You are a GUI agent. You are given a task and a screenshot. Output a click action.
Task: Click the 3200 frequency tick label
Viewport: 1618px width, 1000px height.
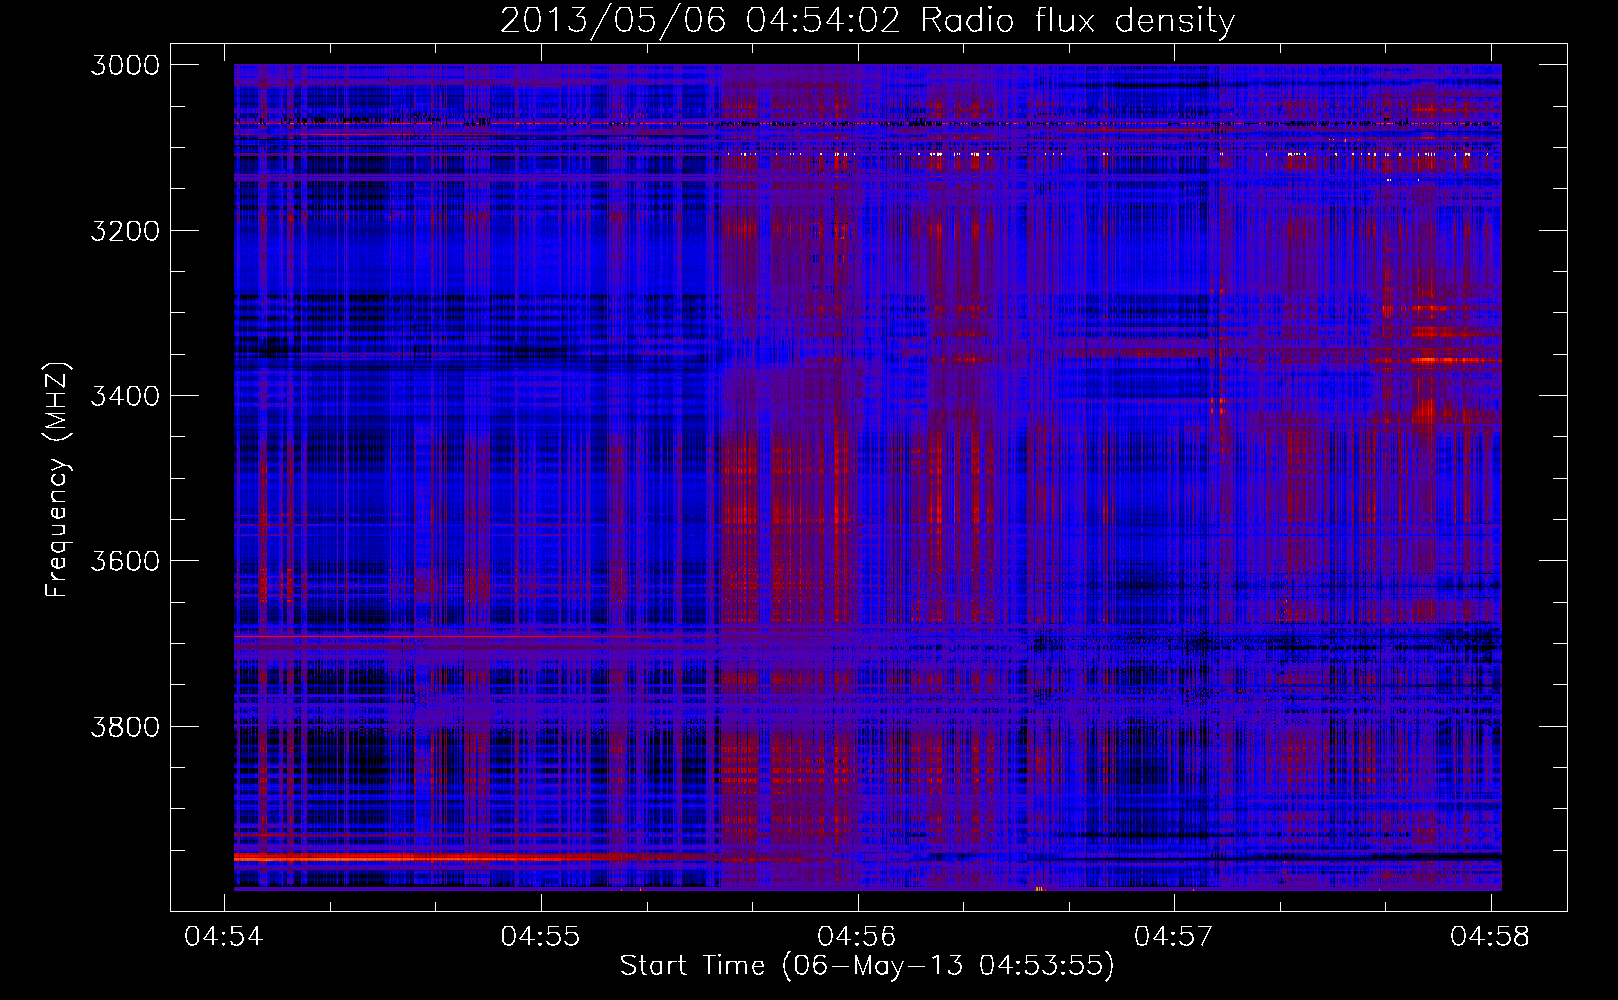click(125, 231)
